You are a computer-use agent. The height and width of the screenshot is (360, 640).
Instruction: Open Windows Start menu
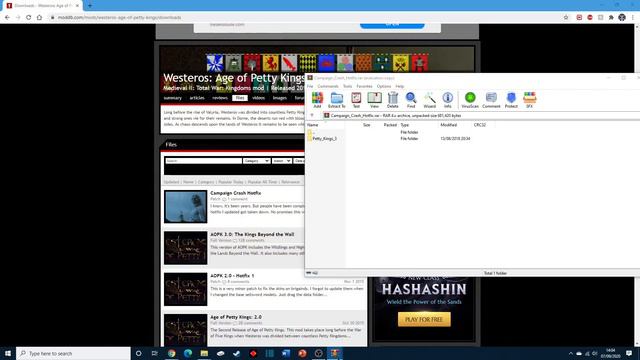8,353
